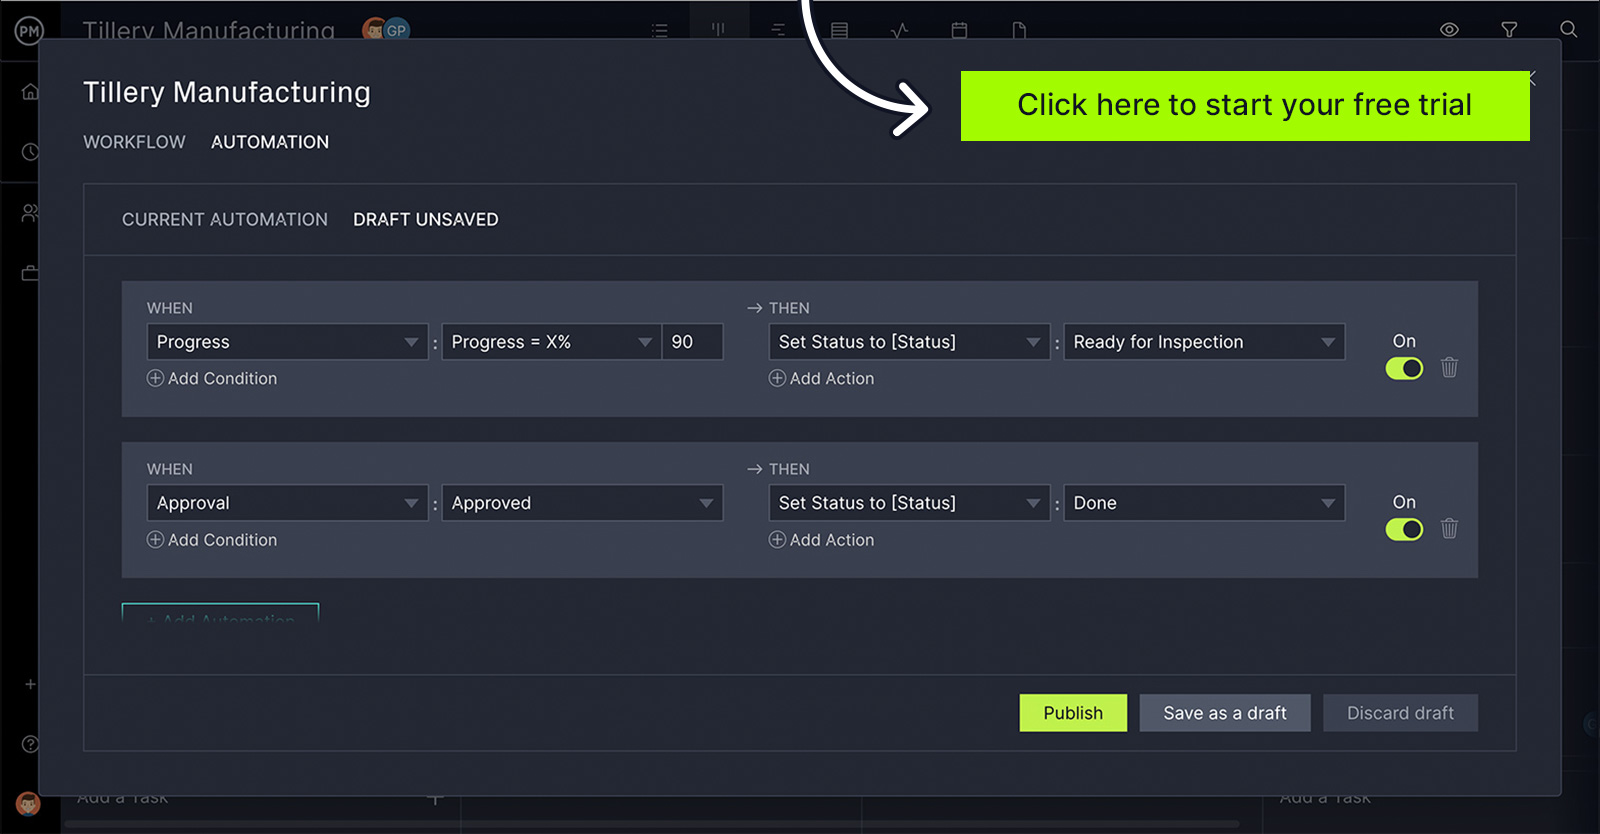The height and width of the screenshot is (834, 1600).
Task: Click the GP member avatar in header
Action: 397,30
